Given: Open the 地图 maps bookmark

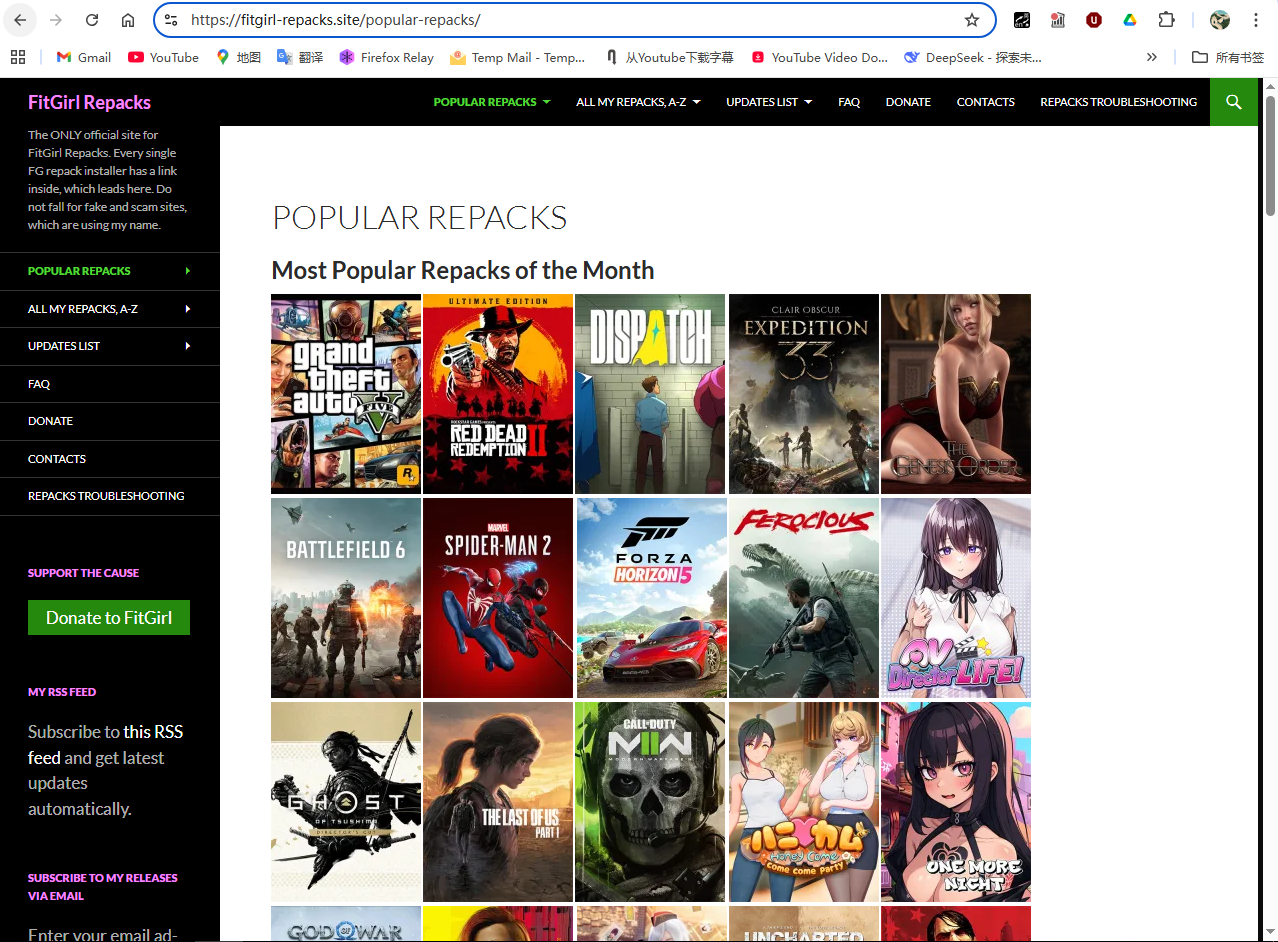Looking at the screenshot, I should [238, 57].
